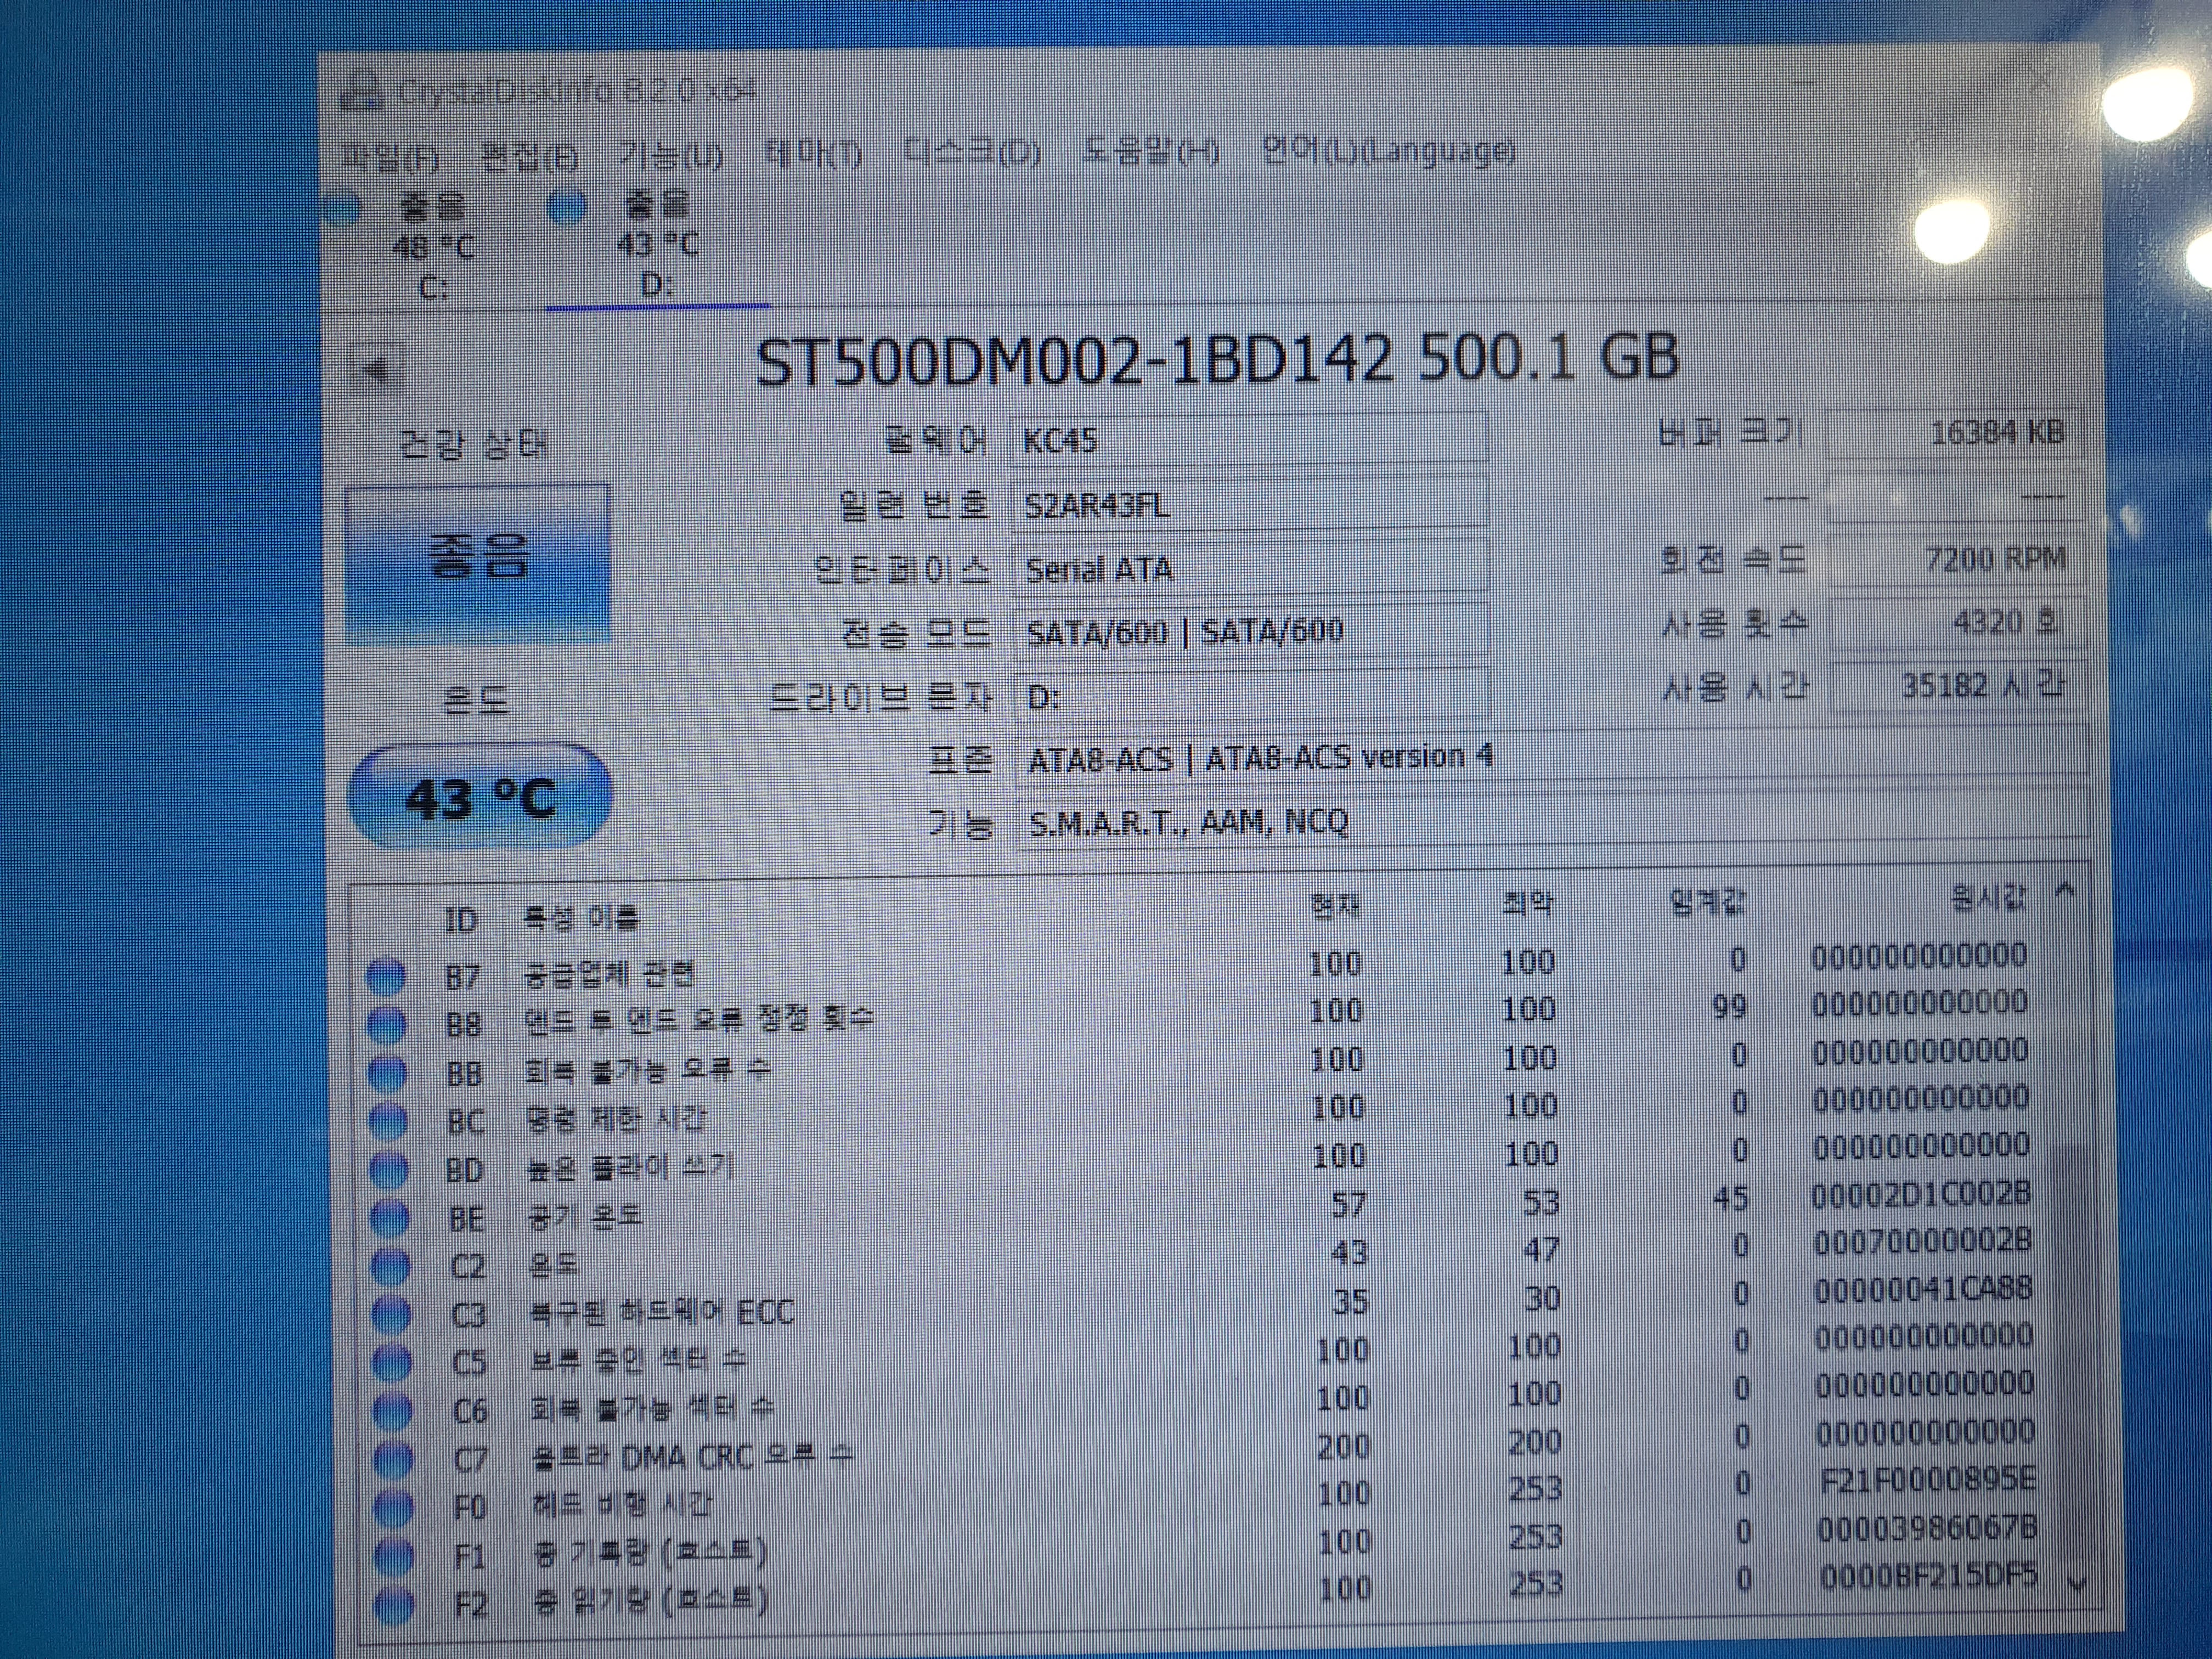
Task: Click the status icon for attribute BD
Action: point(389,1170)
